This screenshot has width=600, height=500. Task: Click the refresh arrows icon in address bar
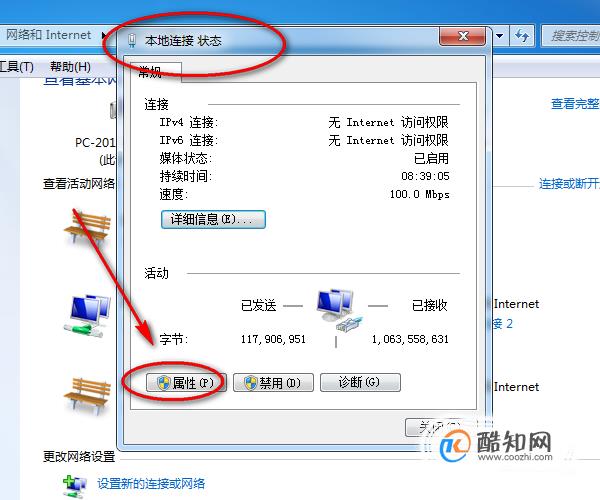click(522, 36)
